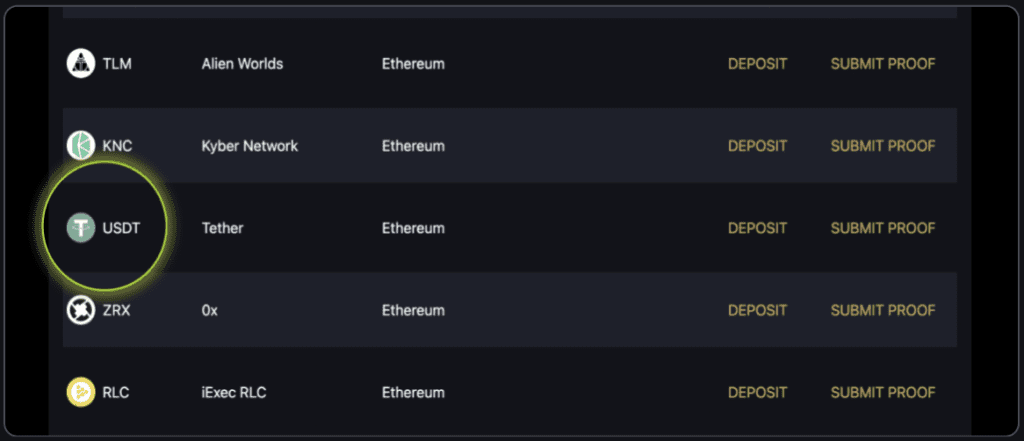Select the Kyber Network token name
The height and width of the screenshot is (441, 1024).
[249, 146]
